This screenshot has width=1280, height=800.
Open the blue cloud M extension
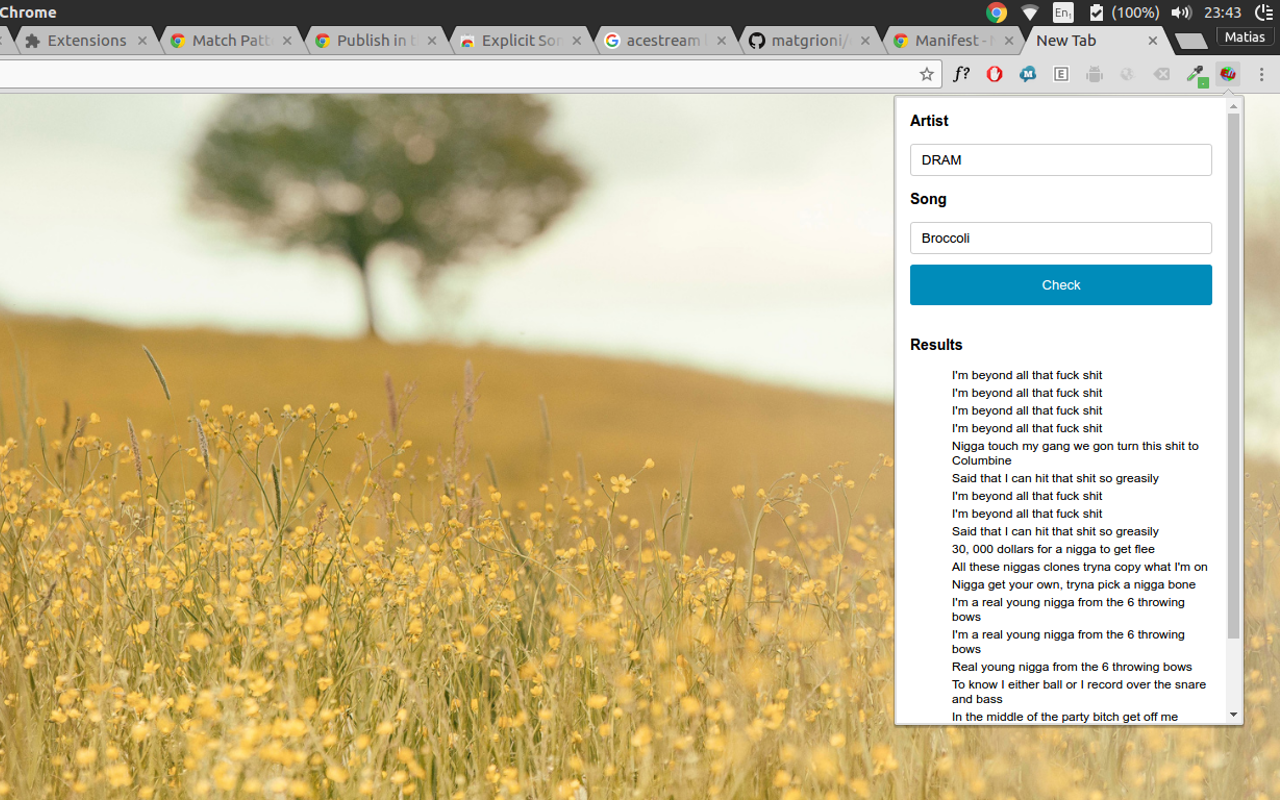tap(1028, 74)
